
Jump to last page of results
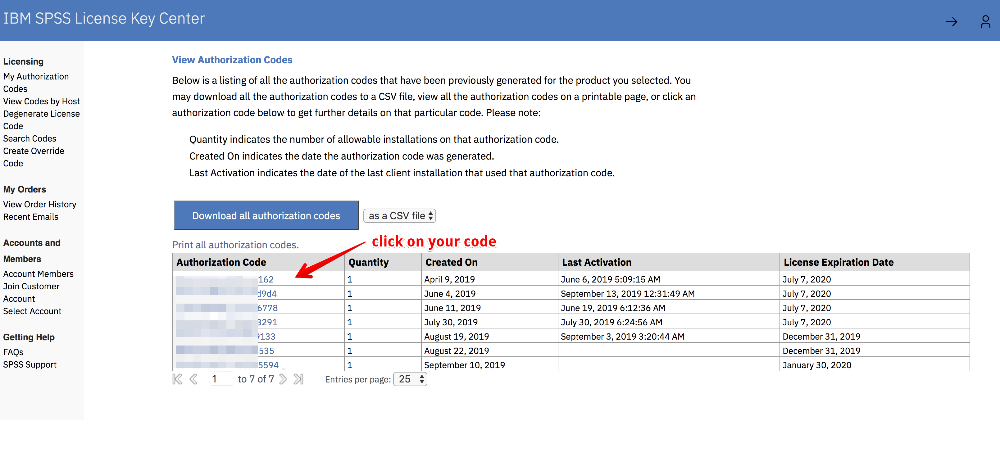tap(298, 379)
